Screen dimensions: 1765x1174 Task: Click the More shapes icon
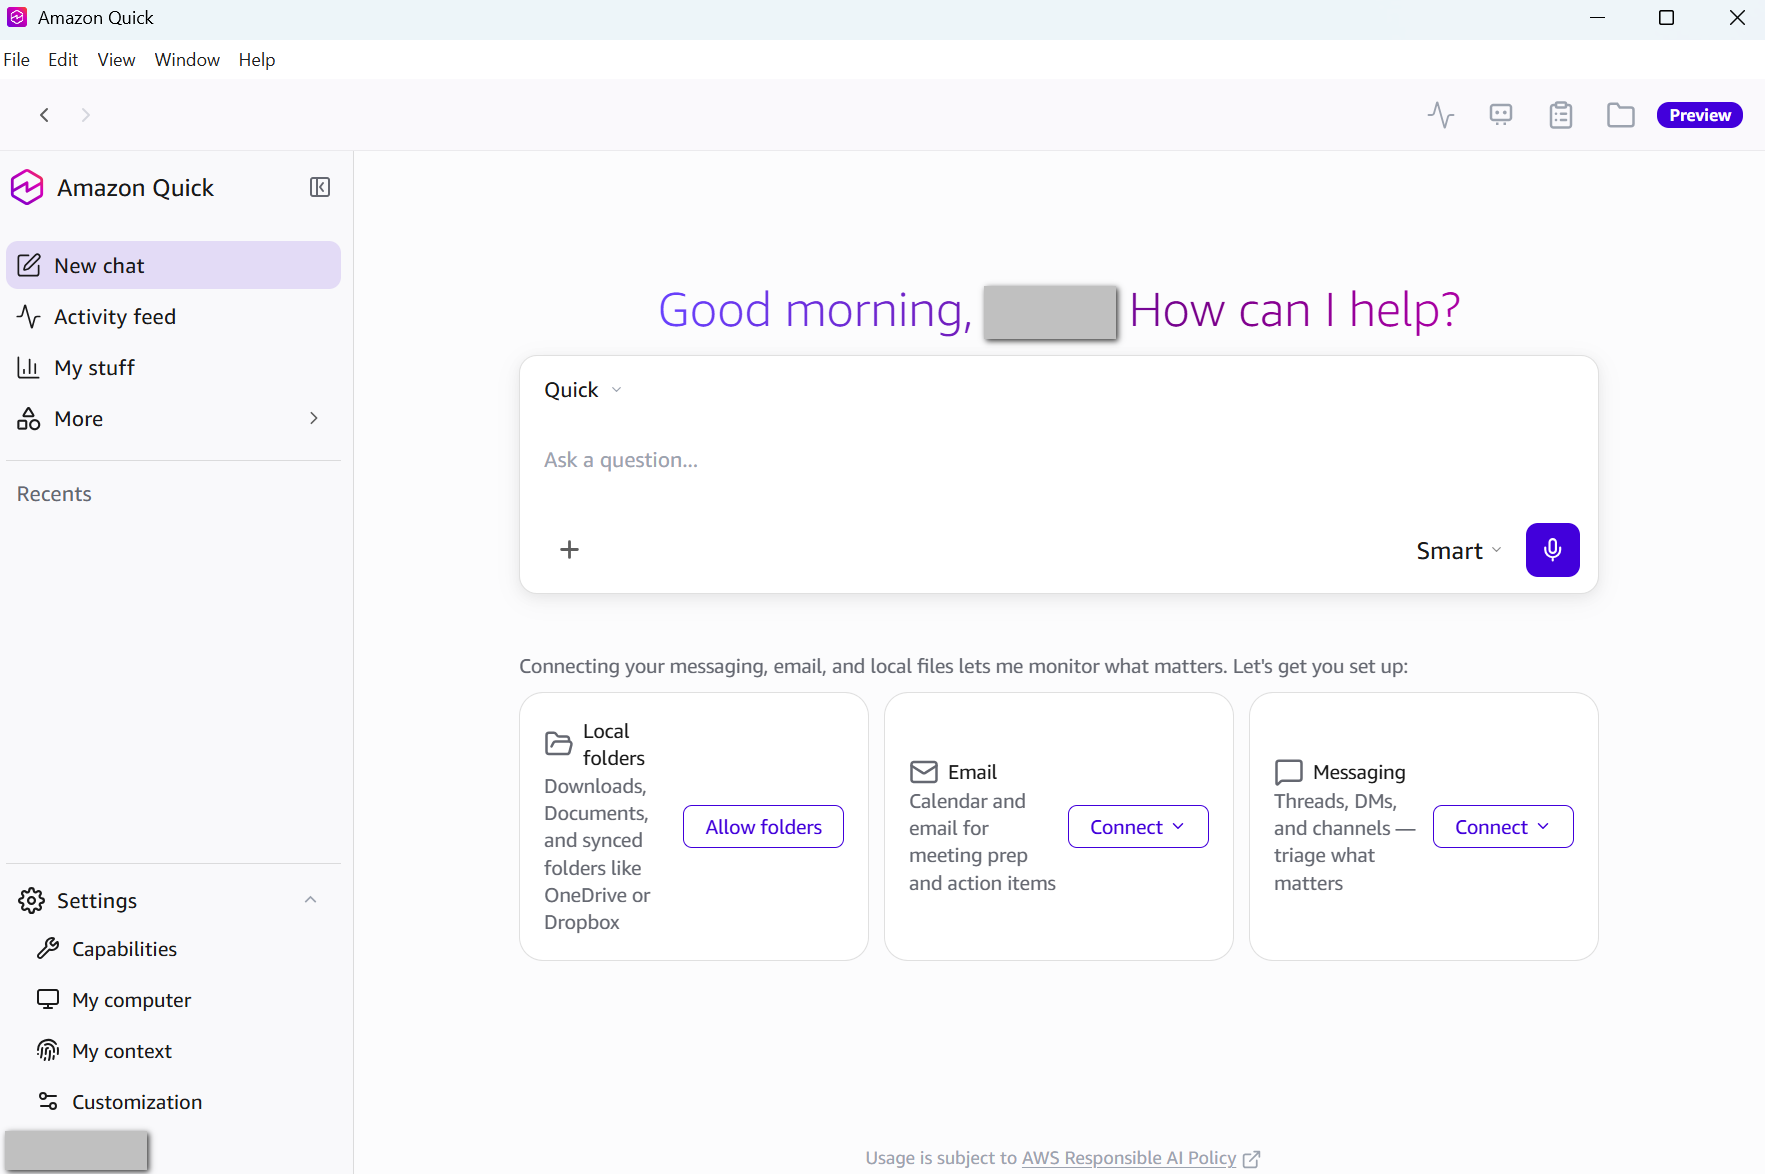click(29, 418)
